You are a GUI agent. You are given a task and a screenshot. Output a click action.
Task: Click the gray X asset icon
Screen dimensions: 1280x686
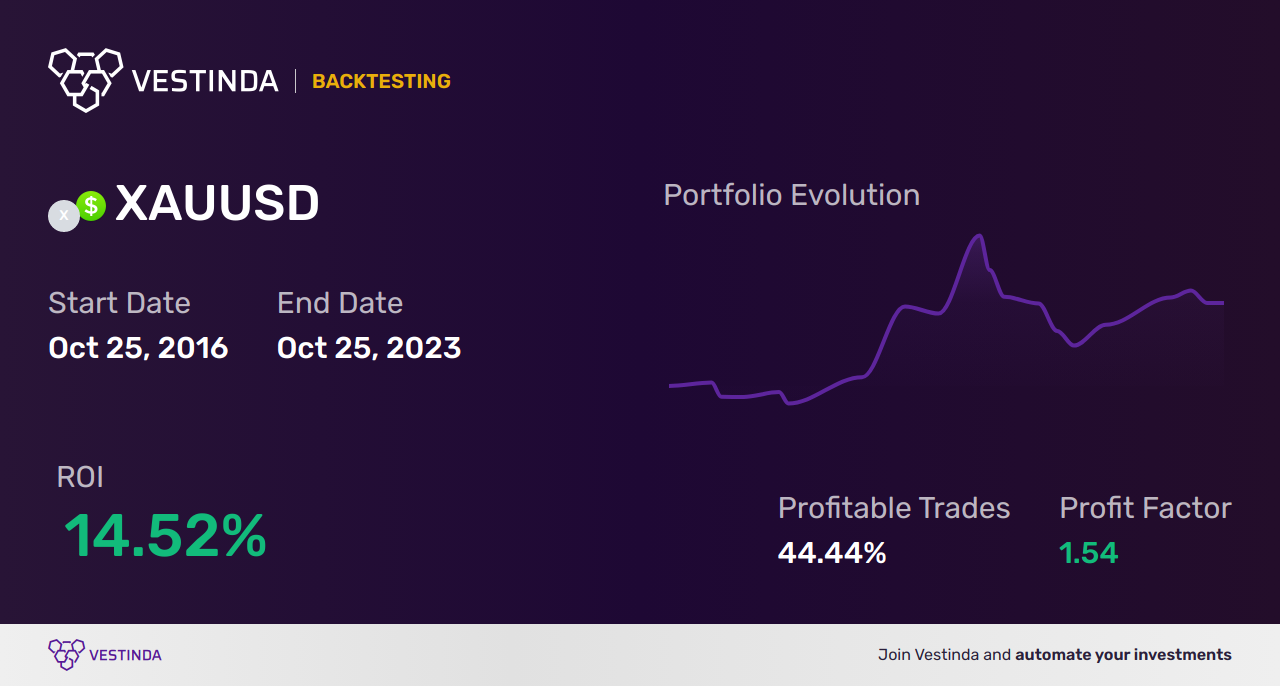(64, 216)
